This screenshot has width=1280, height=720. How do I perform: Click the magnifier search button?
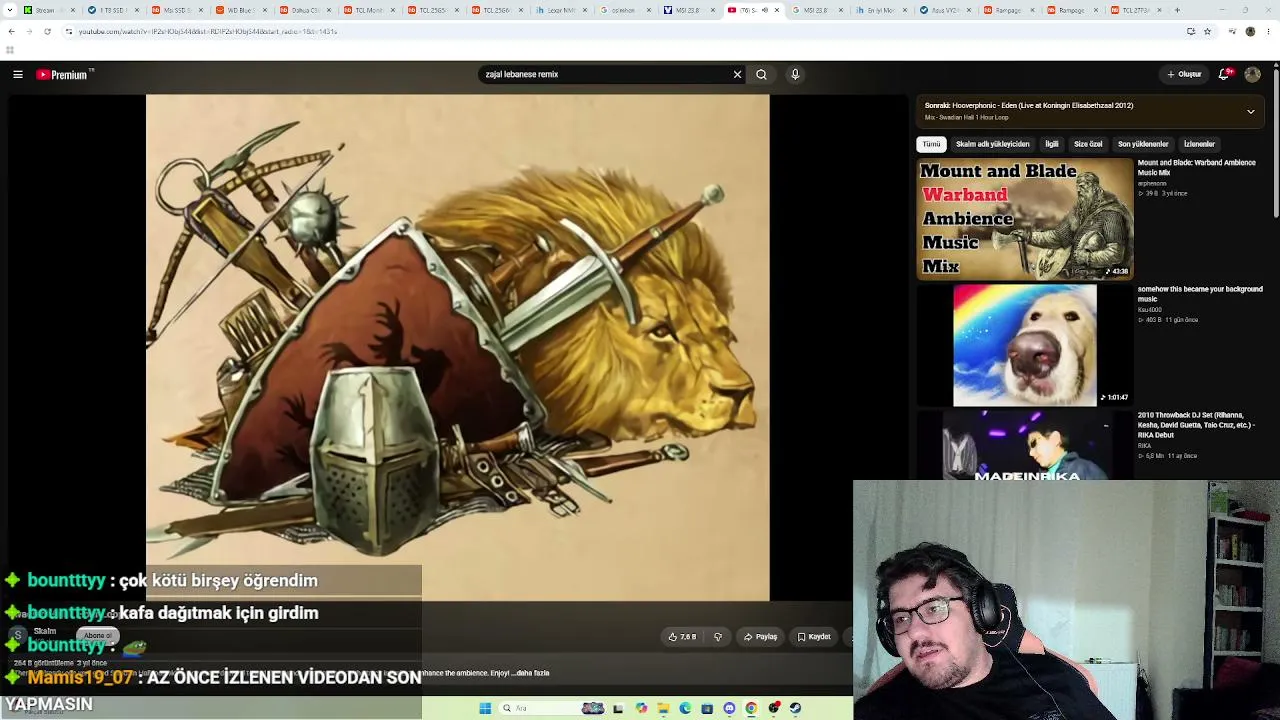tap(761, 74)
